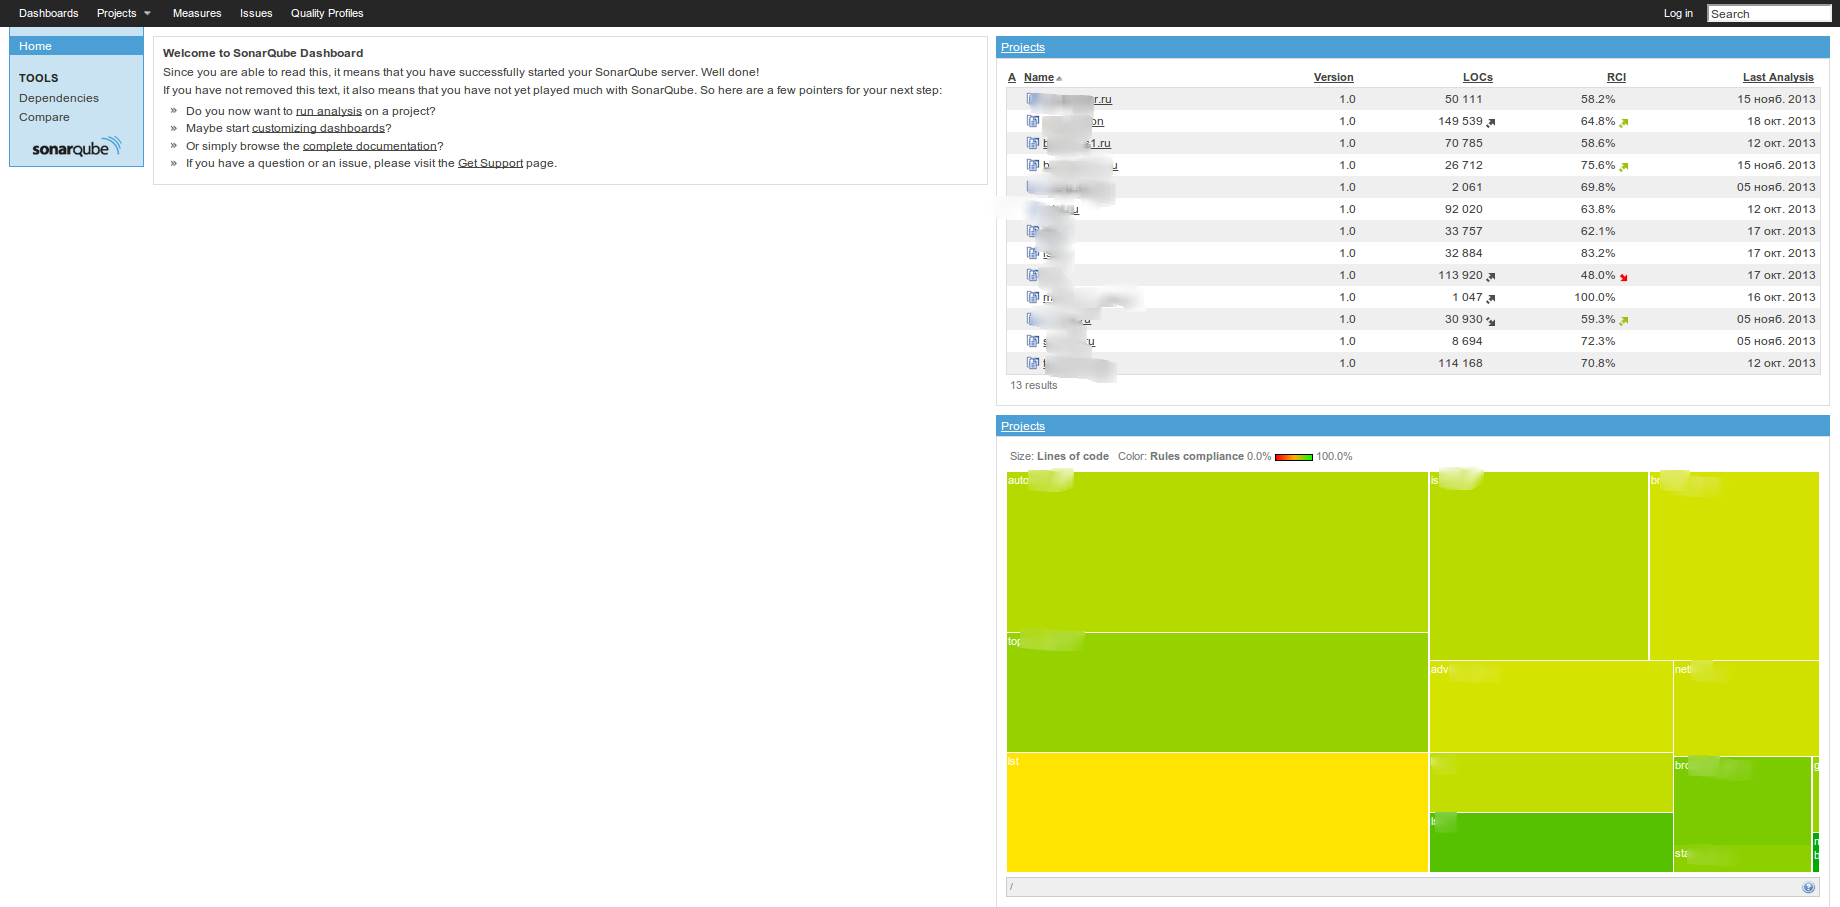Viewport: 1840px width, 907px height.
Task: Click the '92 020' LOCs value
Action: 1463,209
